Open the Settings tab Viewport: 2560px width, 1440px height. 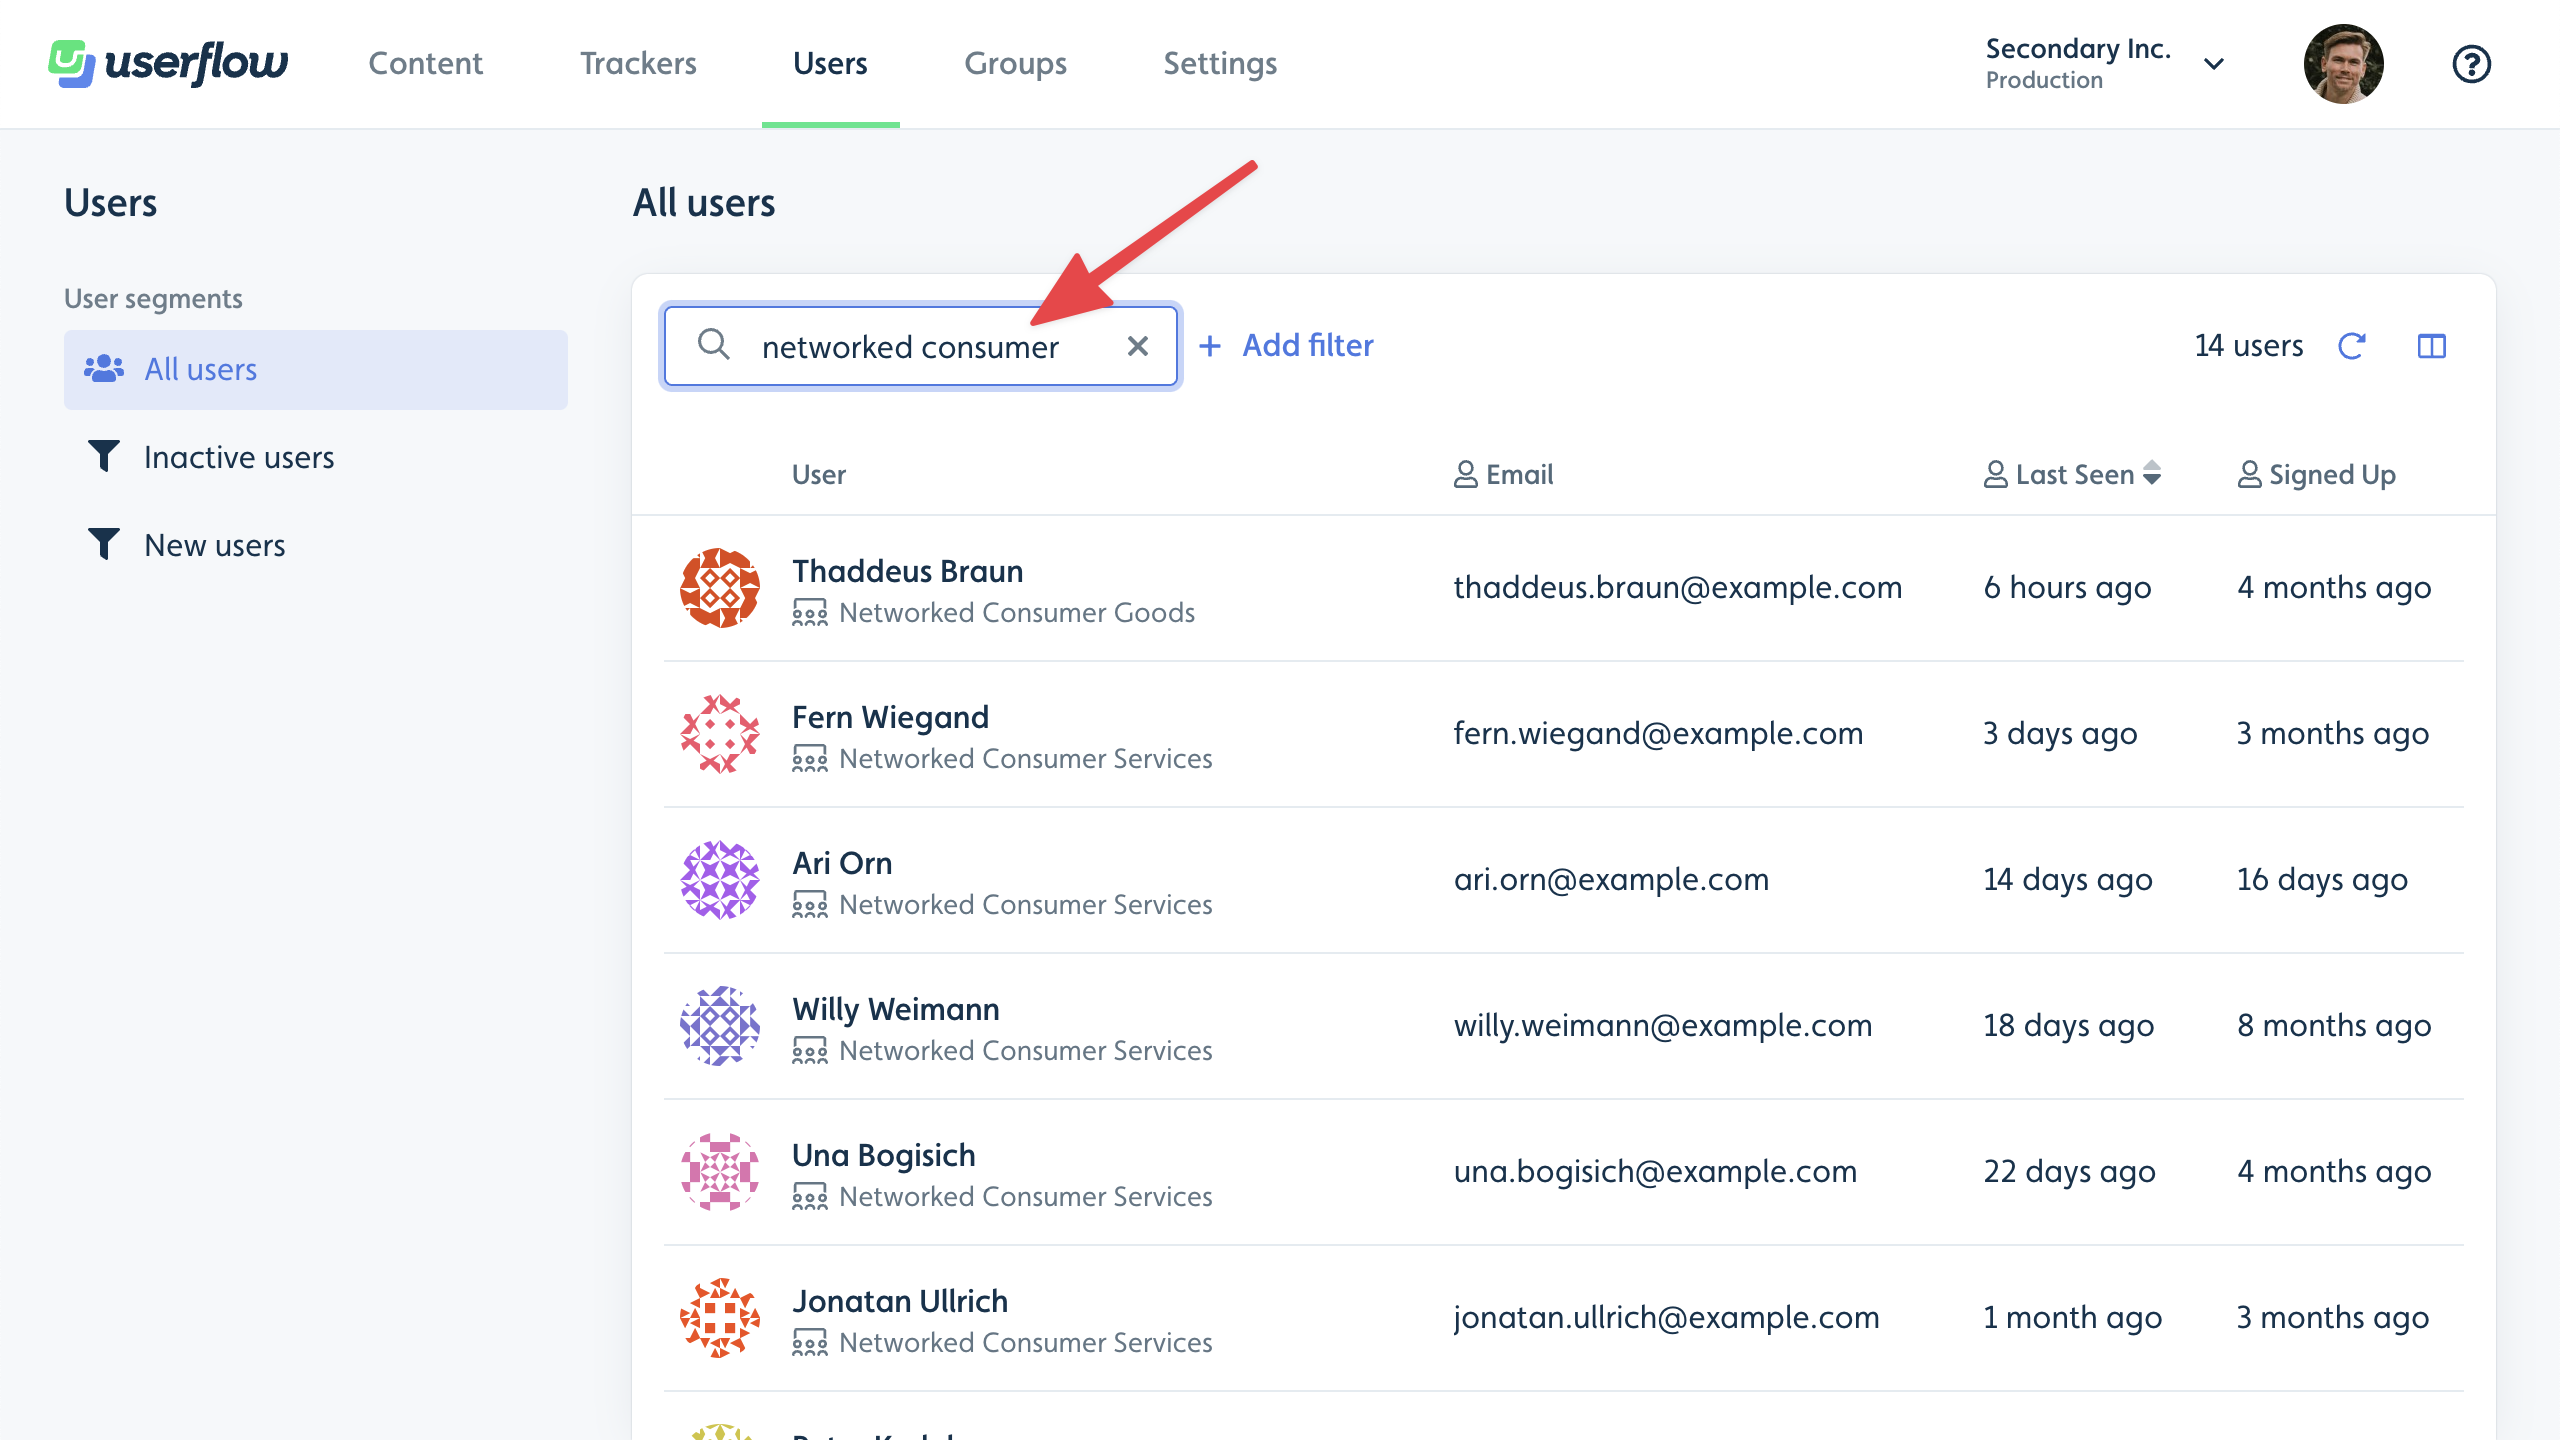[x=1220, y=63]
